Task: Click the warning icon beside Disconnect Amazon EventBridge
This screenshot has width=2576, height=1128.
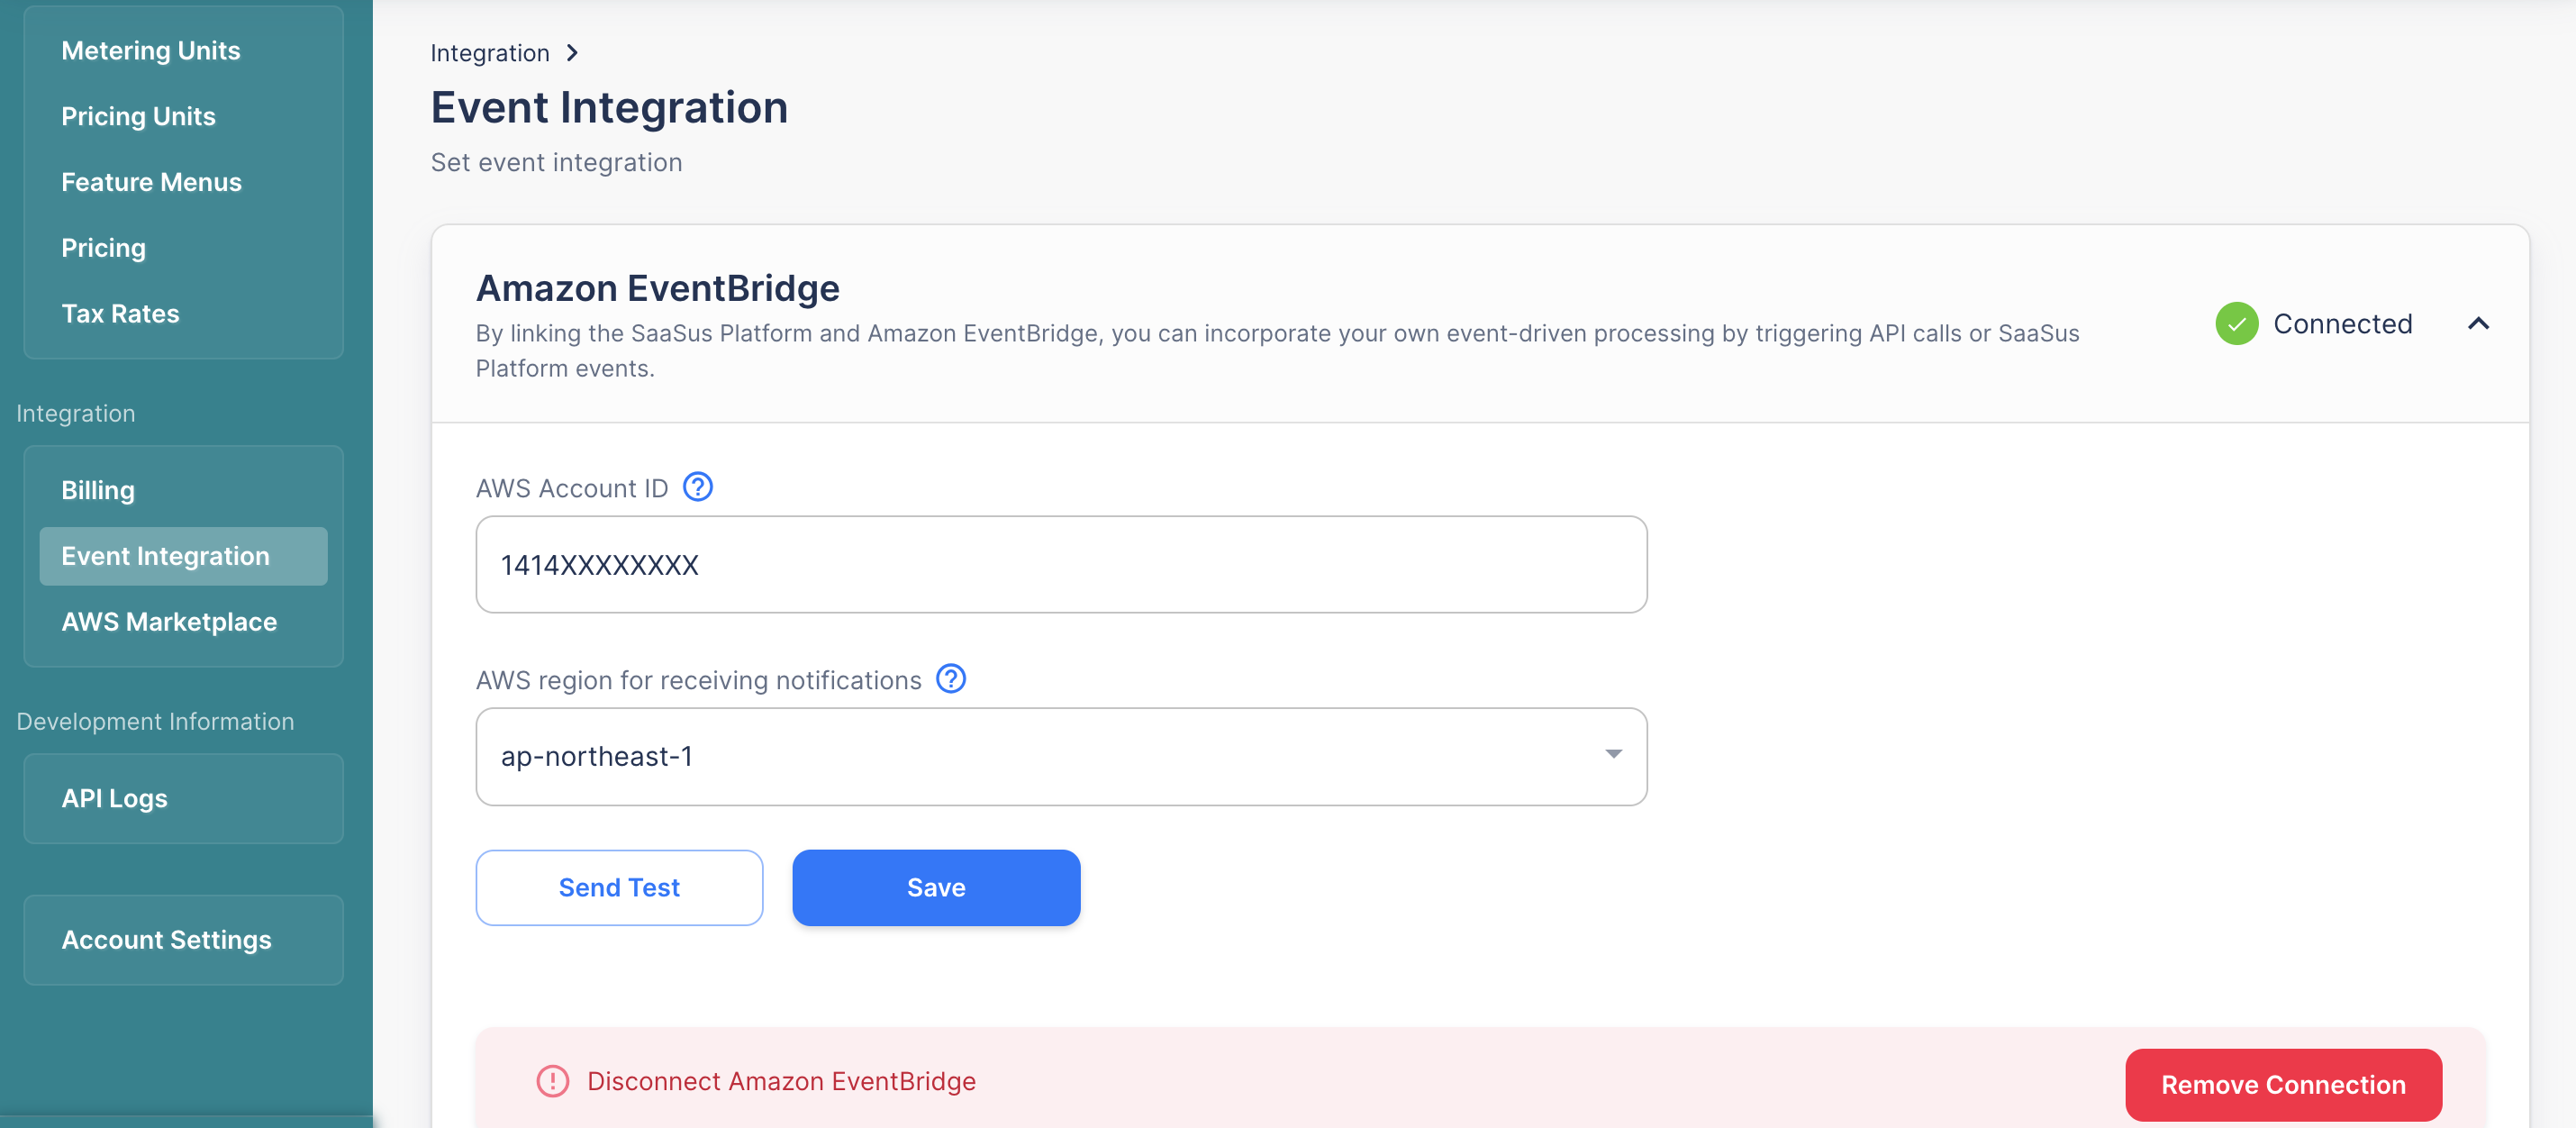Action: (552, 1081)
